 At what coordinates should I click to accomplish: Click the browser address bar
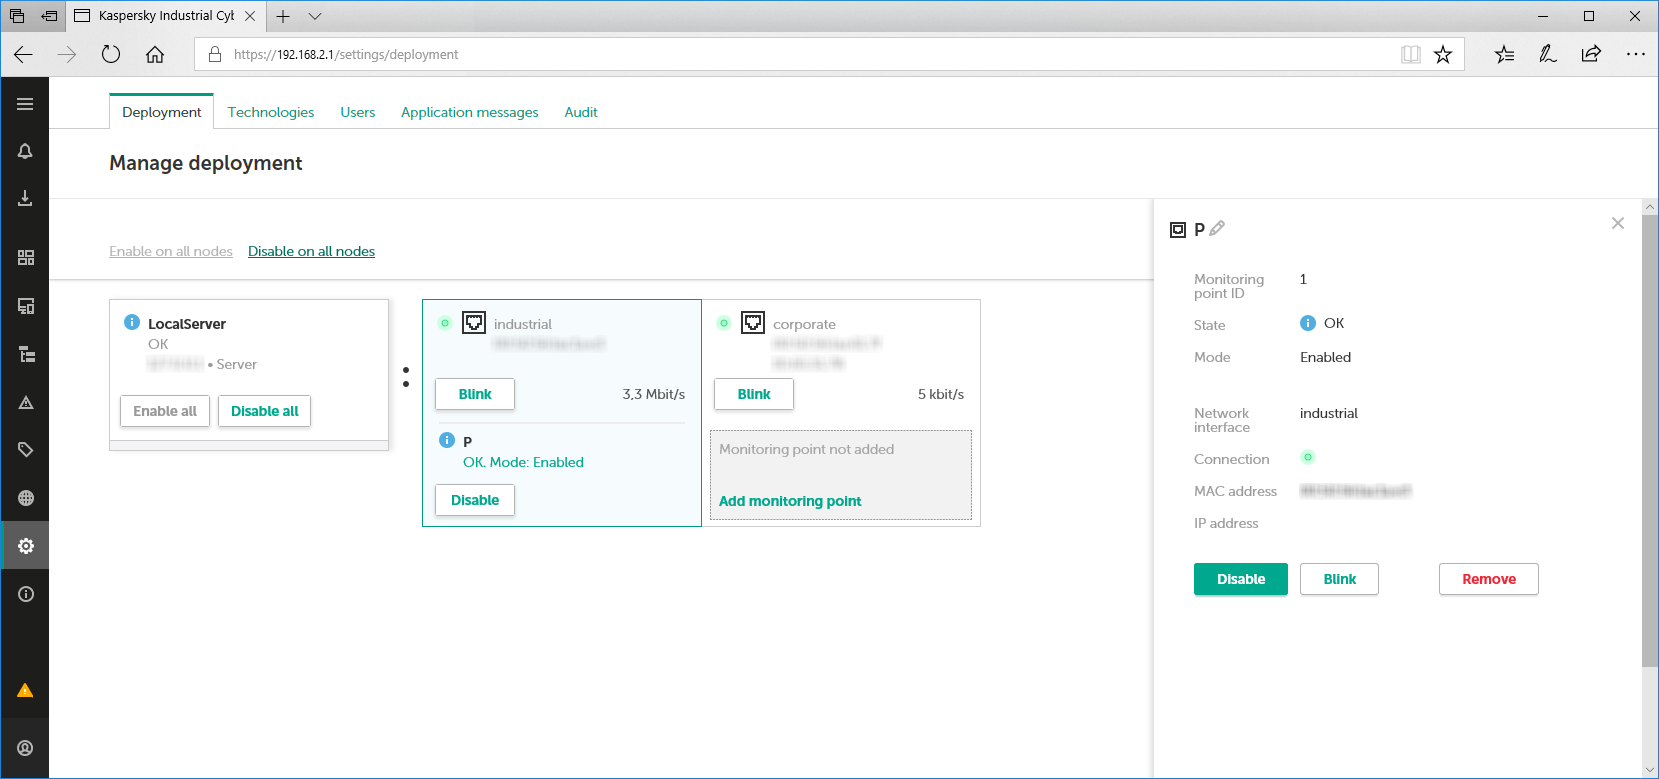click(800, 54)
